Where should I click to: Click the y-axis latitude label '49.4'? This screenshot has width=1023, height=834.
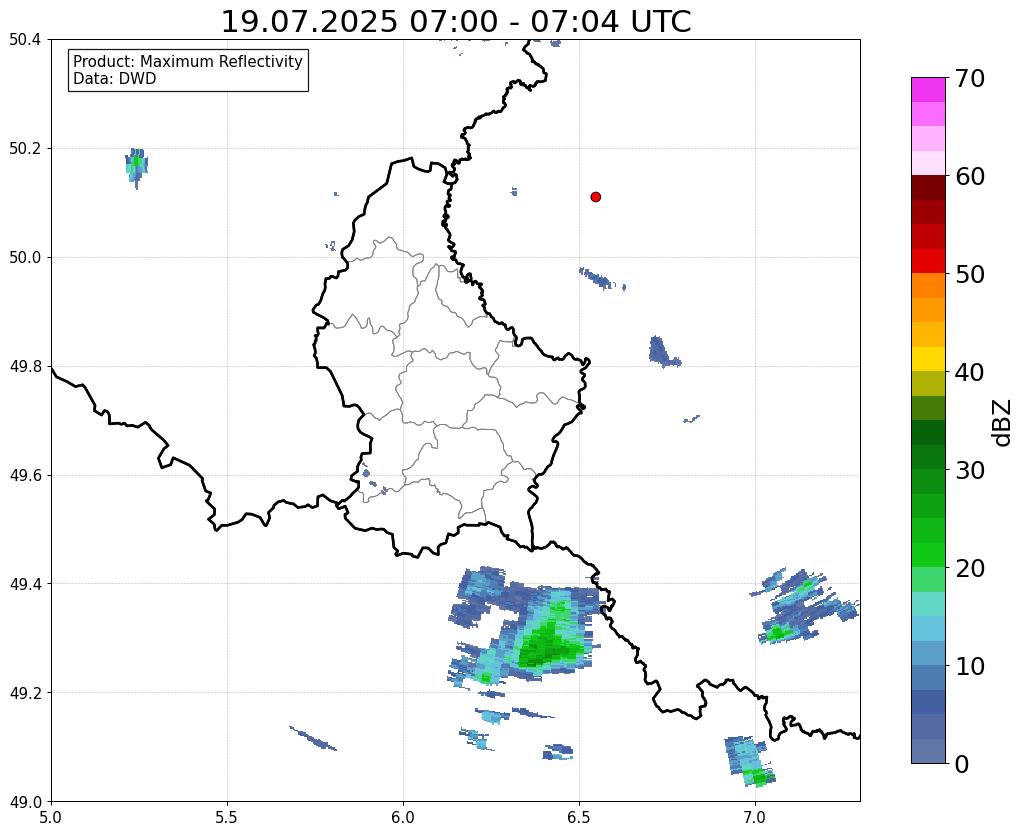(24, 583)
